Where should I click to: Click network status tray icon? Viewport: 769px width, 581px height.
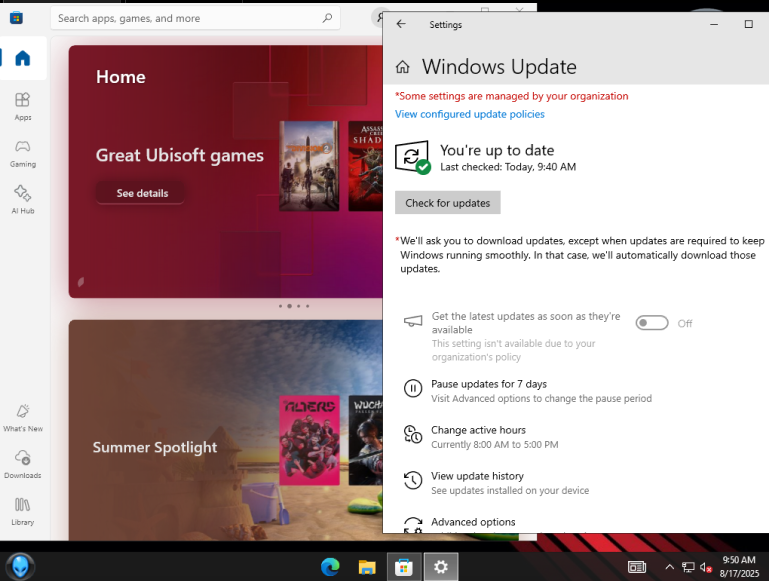point(688,567)
